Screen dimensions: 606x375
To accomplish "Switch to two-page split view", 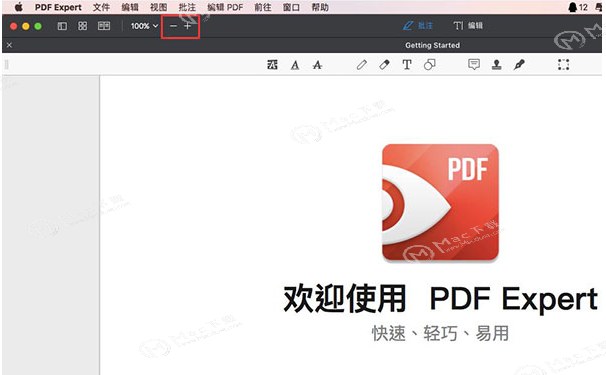I will (x=104, y=26).
